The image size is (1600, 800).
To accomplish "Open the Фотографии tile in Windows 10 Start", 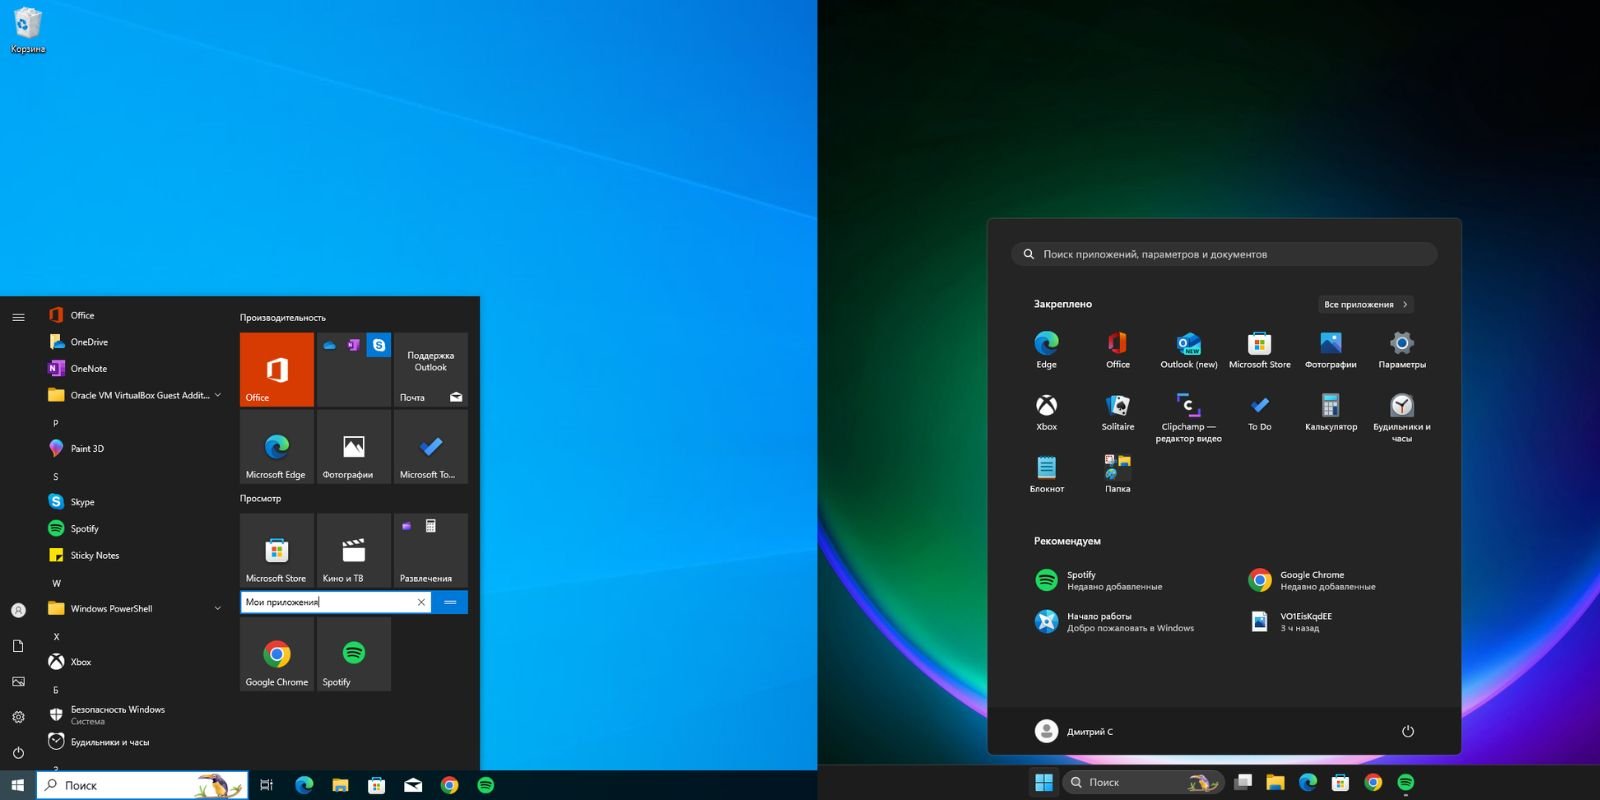I will 354,447.
